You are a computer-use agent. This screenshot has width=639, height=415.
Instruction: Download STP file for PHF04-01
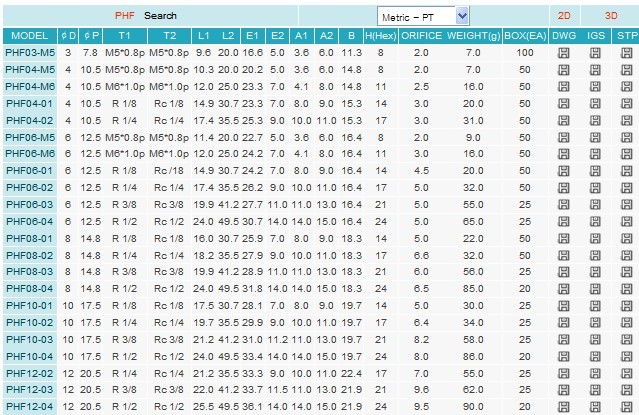pyautogui.click(x=626, y=103)
